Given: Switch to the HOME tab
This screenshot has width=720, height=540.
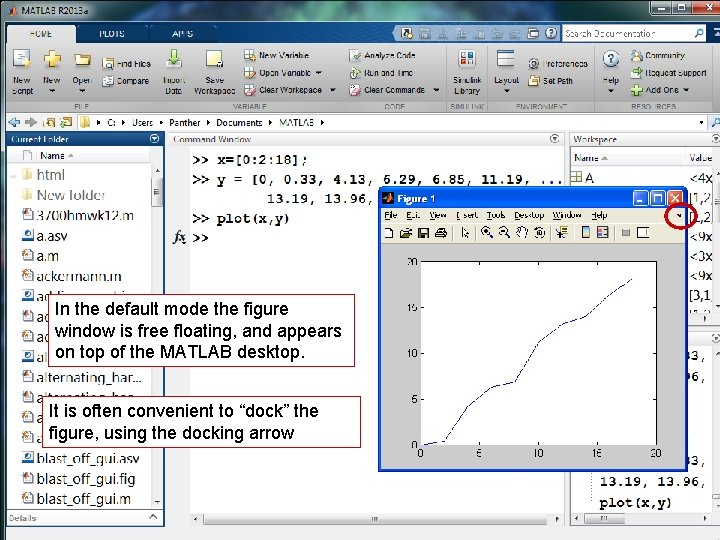Looking at the screenshot, I should click(41, 34).
